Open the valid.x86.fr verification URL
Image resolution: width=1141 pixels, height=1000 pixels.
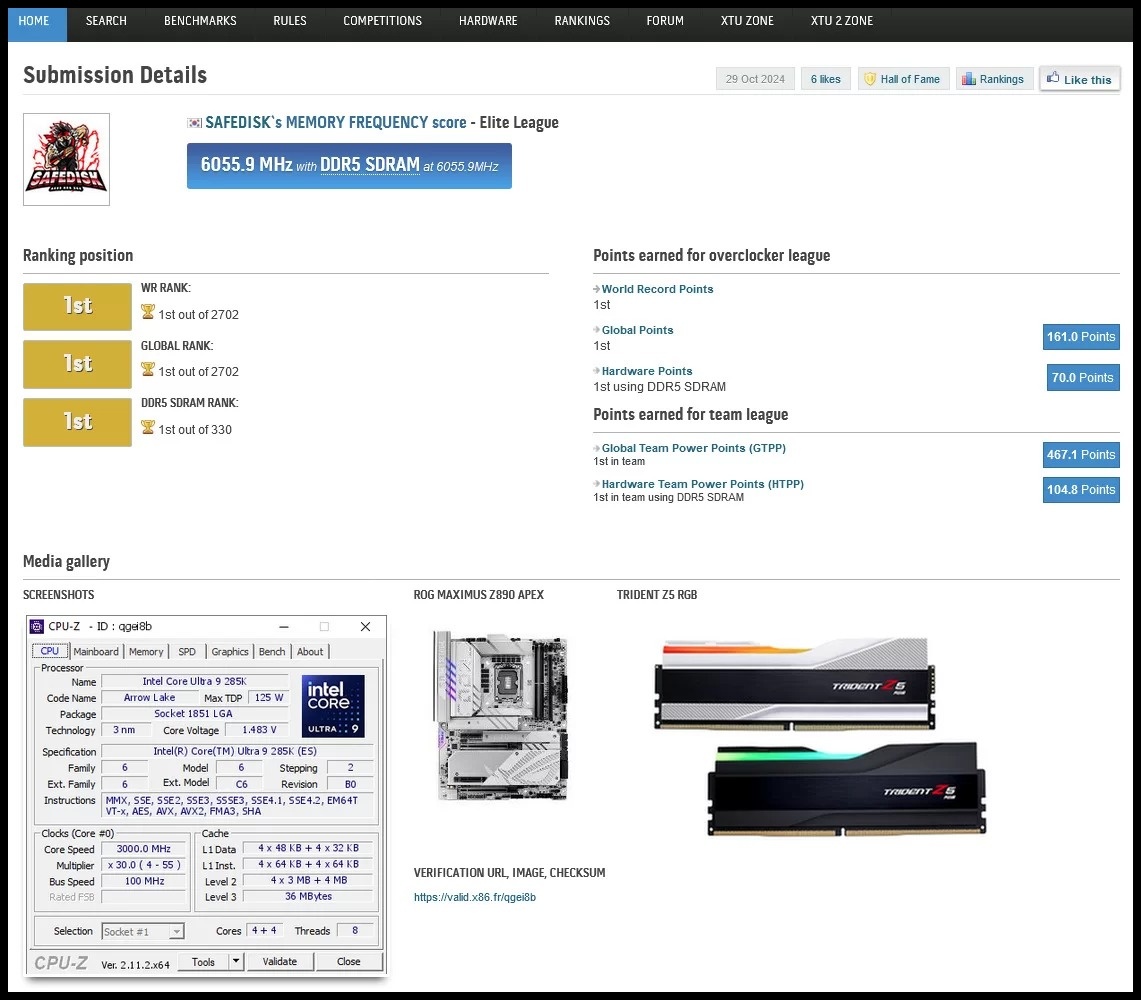coord(474,897)
